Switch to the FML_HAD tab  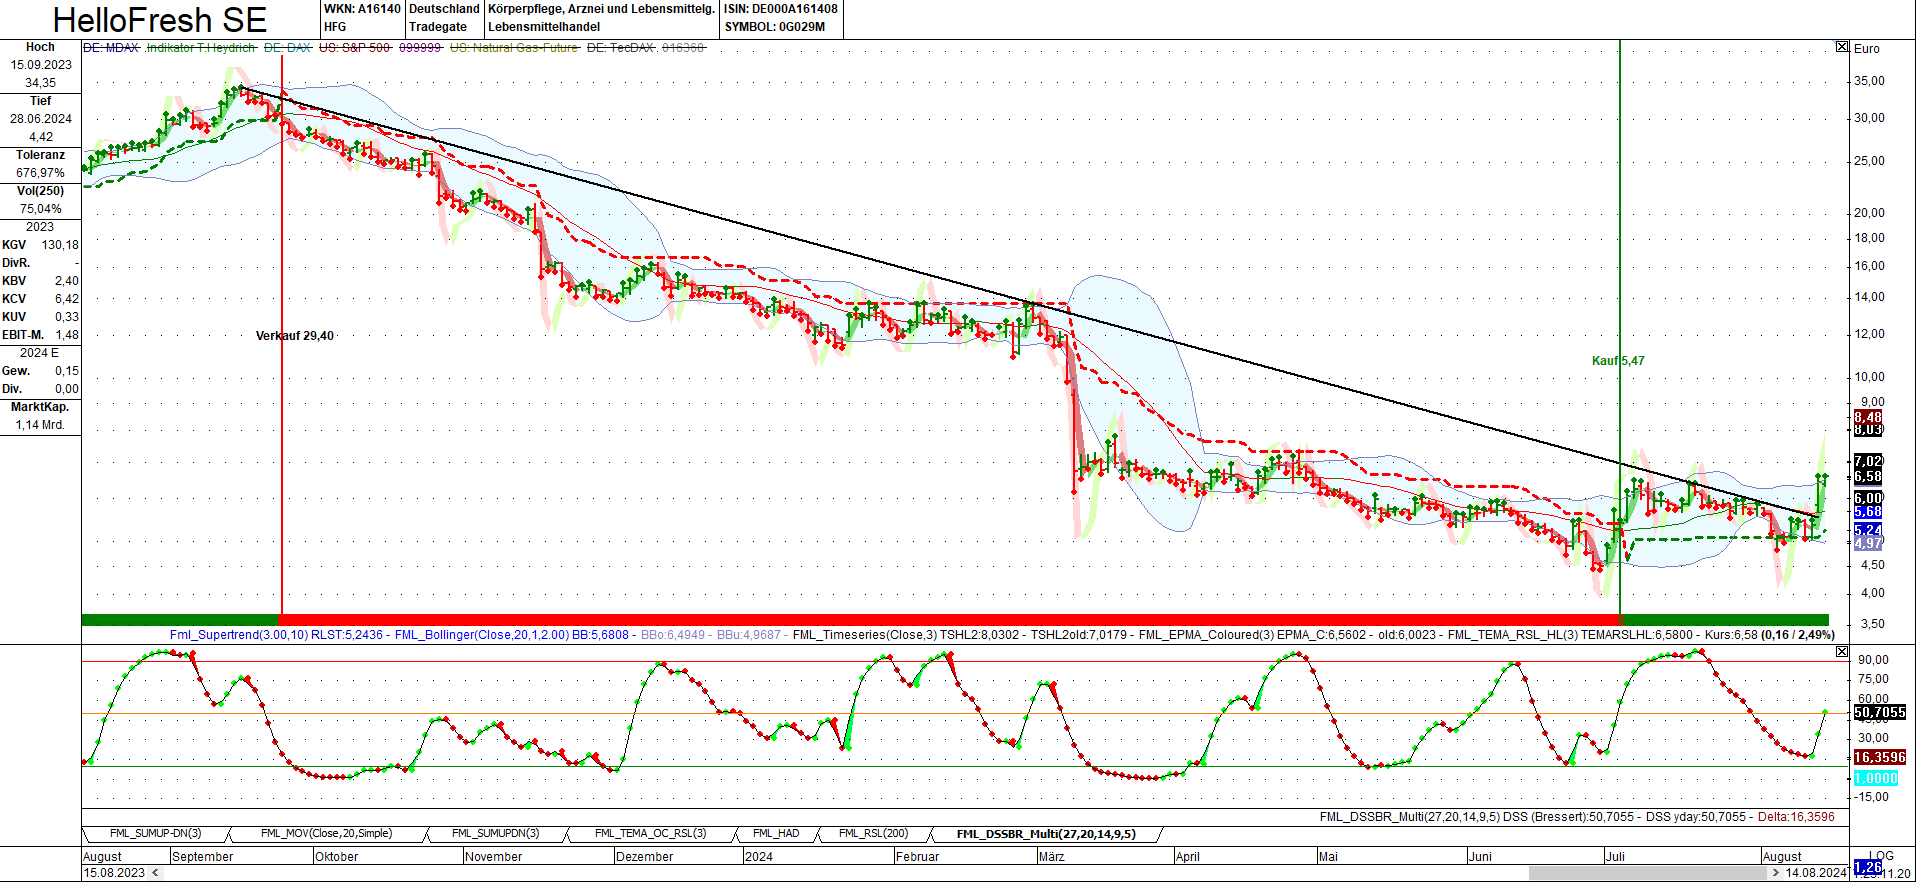pos(776,834)
